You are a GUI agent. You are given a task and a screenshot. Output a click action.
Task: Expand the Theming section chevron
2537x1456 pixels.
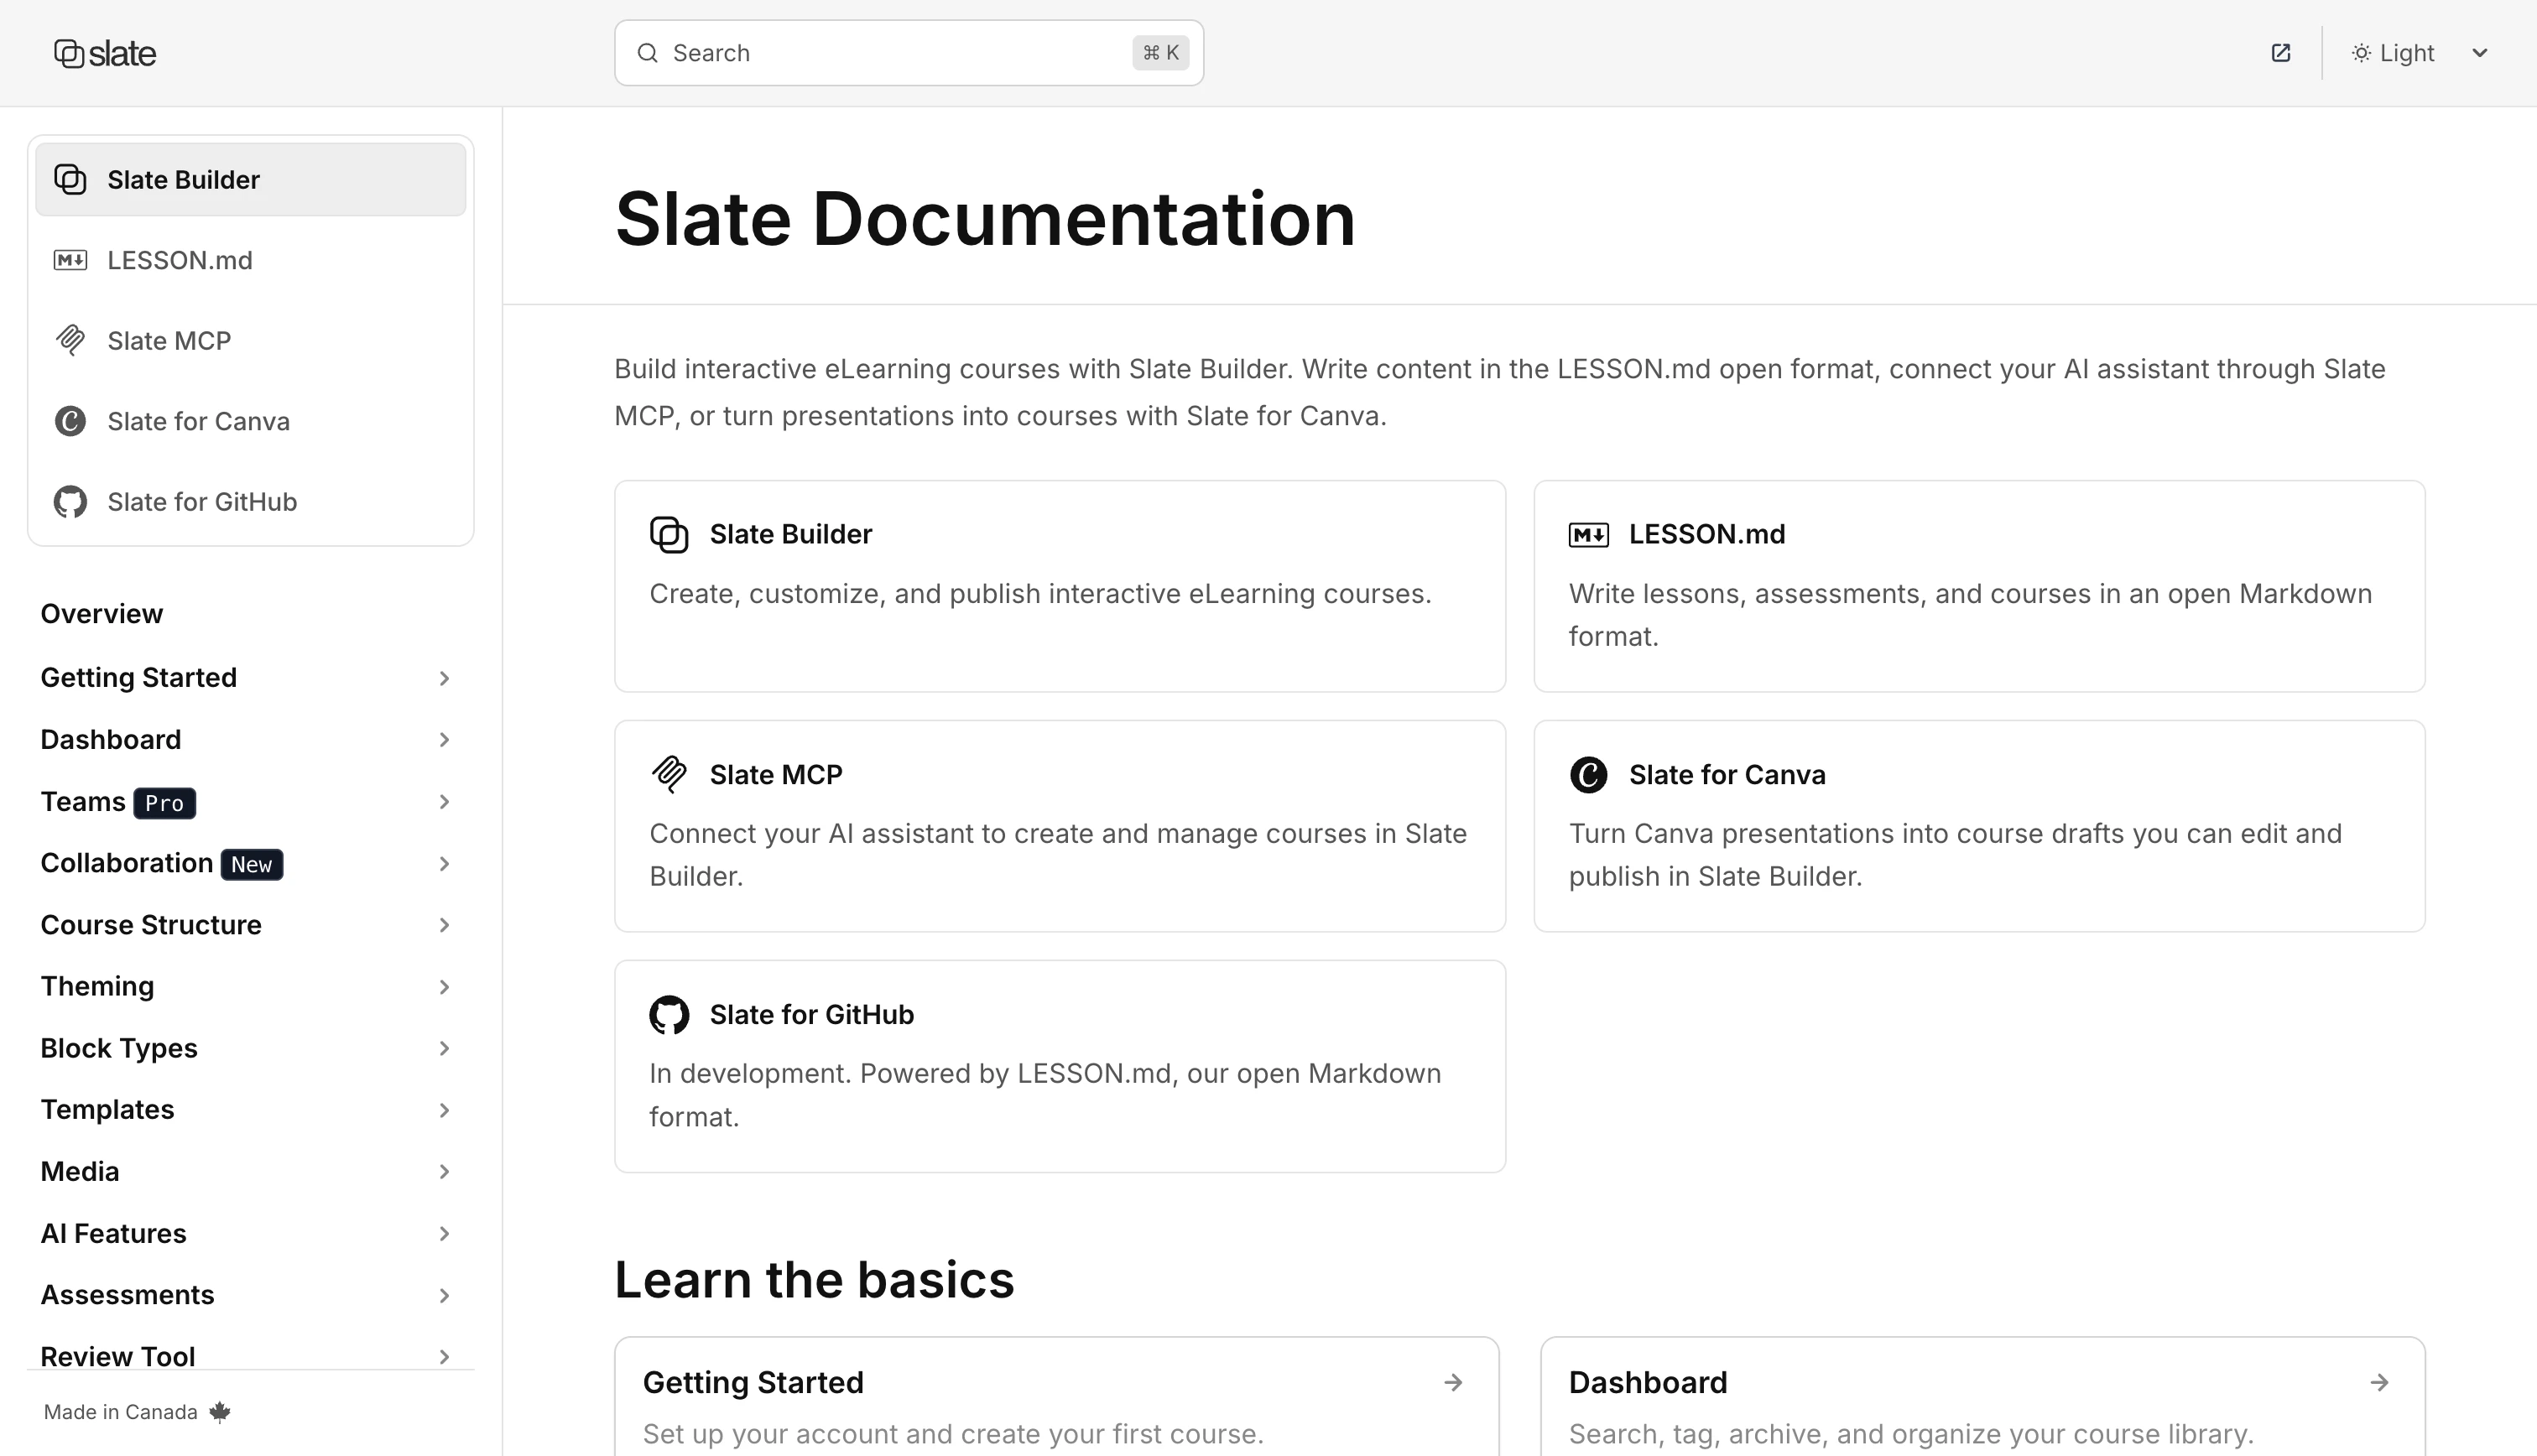click(445, 987)
